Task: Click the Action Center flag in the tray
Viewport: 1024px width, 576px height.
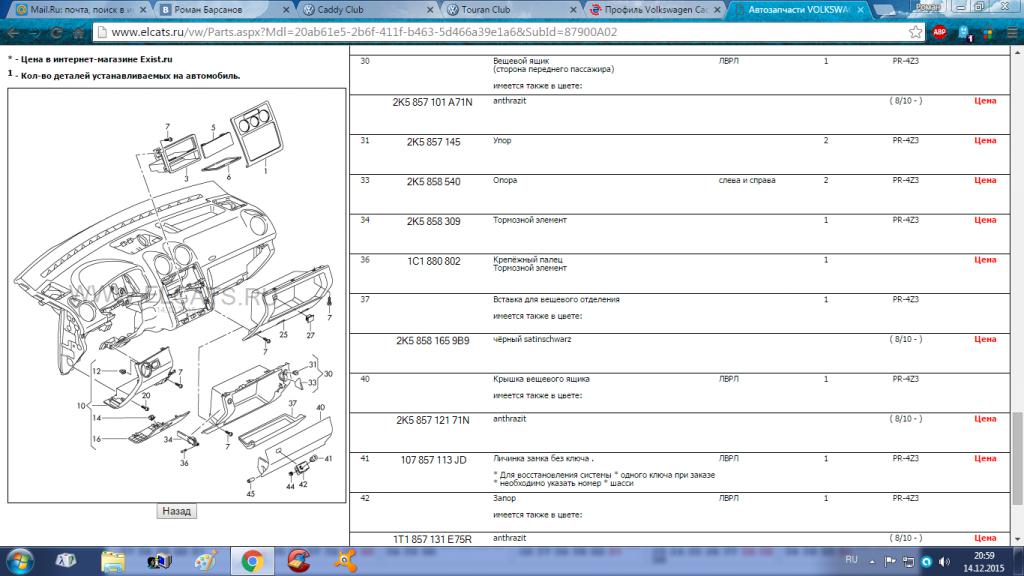Action: [890, 562]
